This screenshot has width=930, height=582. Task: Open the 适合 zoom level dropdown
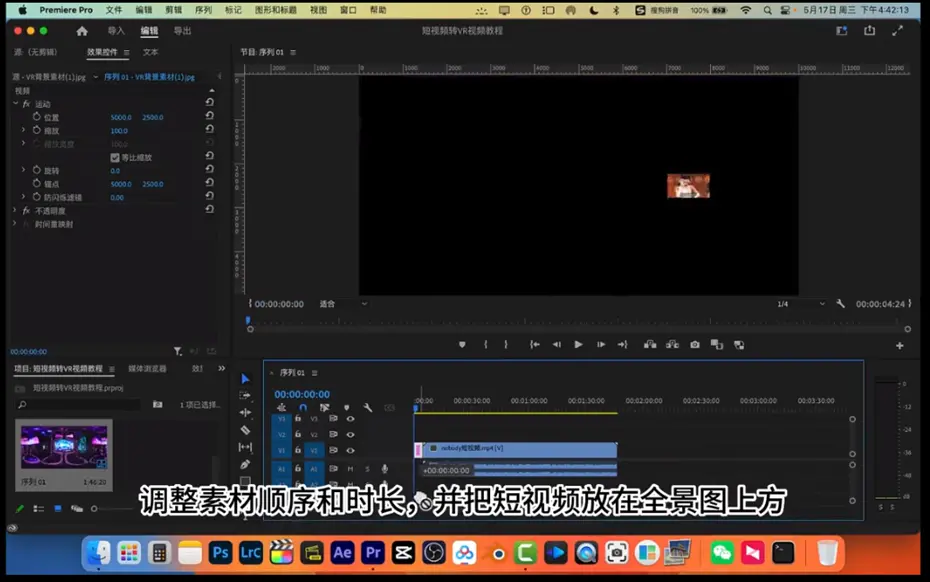tap(344, 304)
